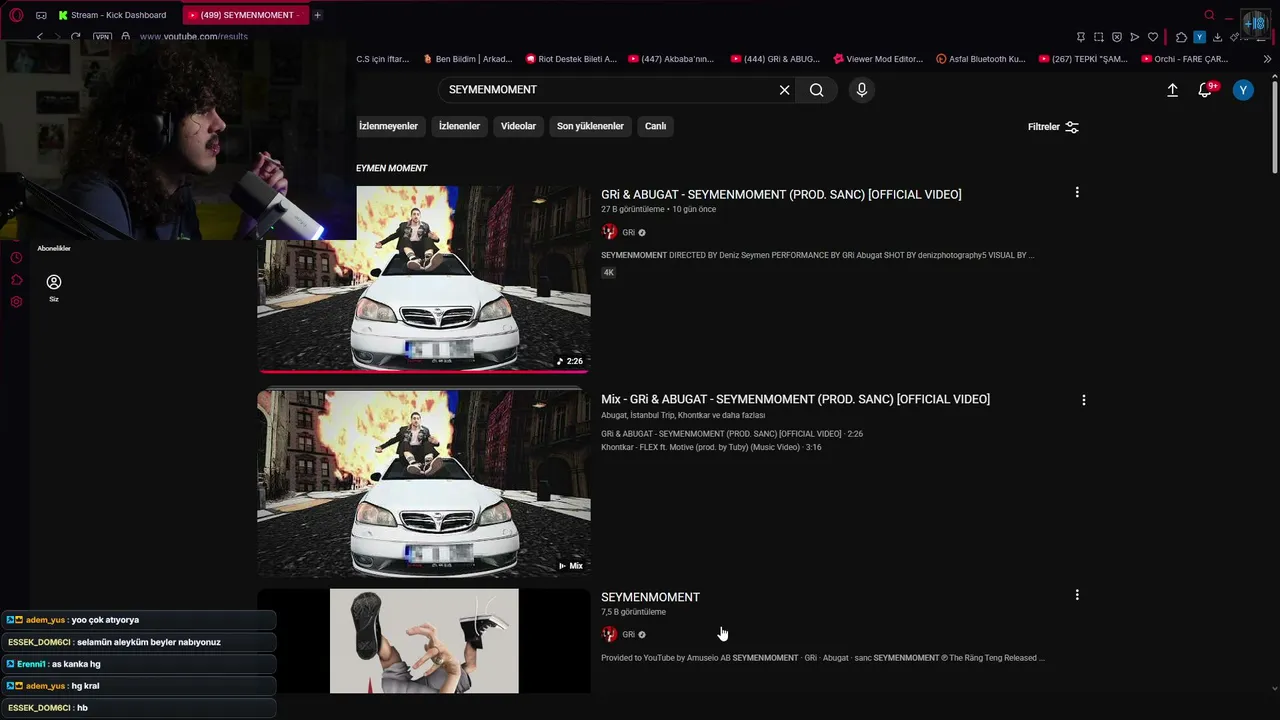Open the '(444) GRi & ABUG...' bookmark
1280x720 pixels.
point(775,59)
